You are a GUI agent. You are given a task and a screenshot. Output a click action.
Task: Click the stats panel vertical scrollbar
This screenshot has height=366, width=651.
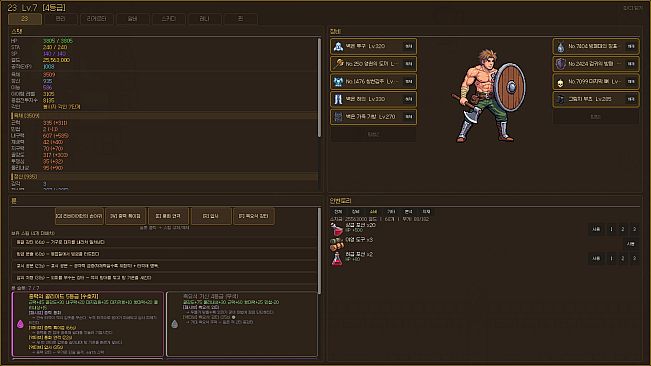(x=319, y=88)
